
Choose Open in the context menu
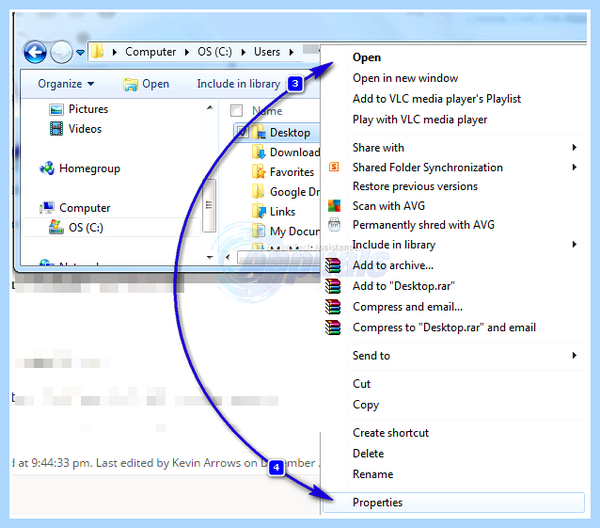367,57
